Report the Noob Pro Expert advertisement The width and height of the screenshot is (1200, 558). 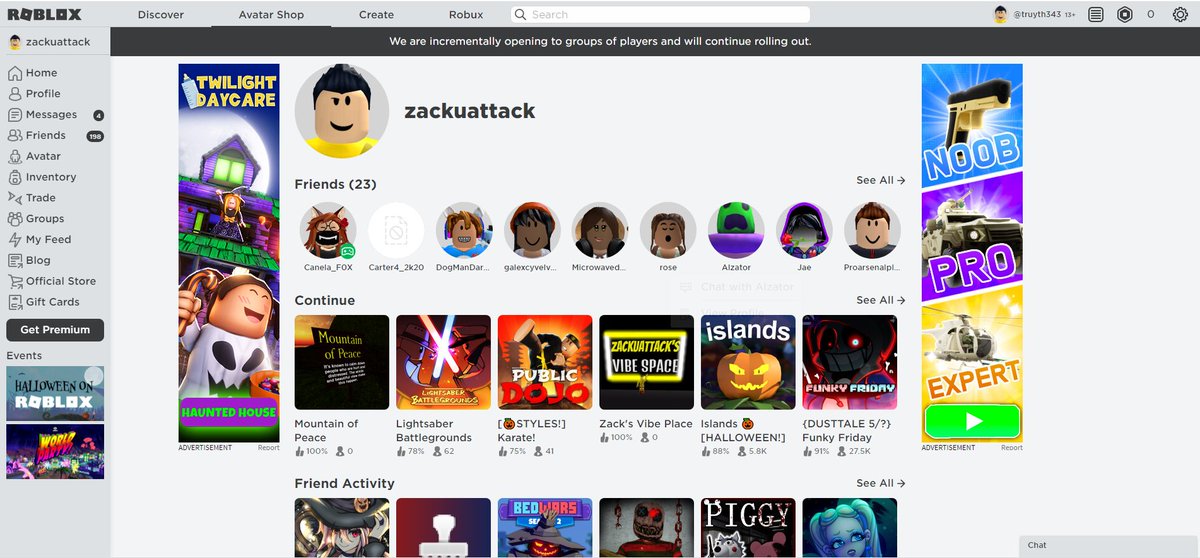(1012, 448)
